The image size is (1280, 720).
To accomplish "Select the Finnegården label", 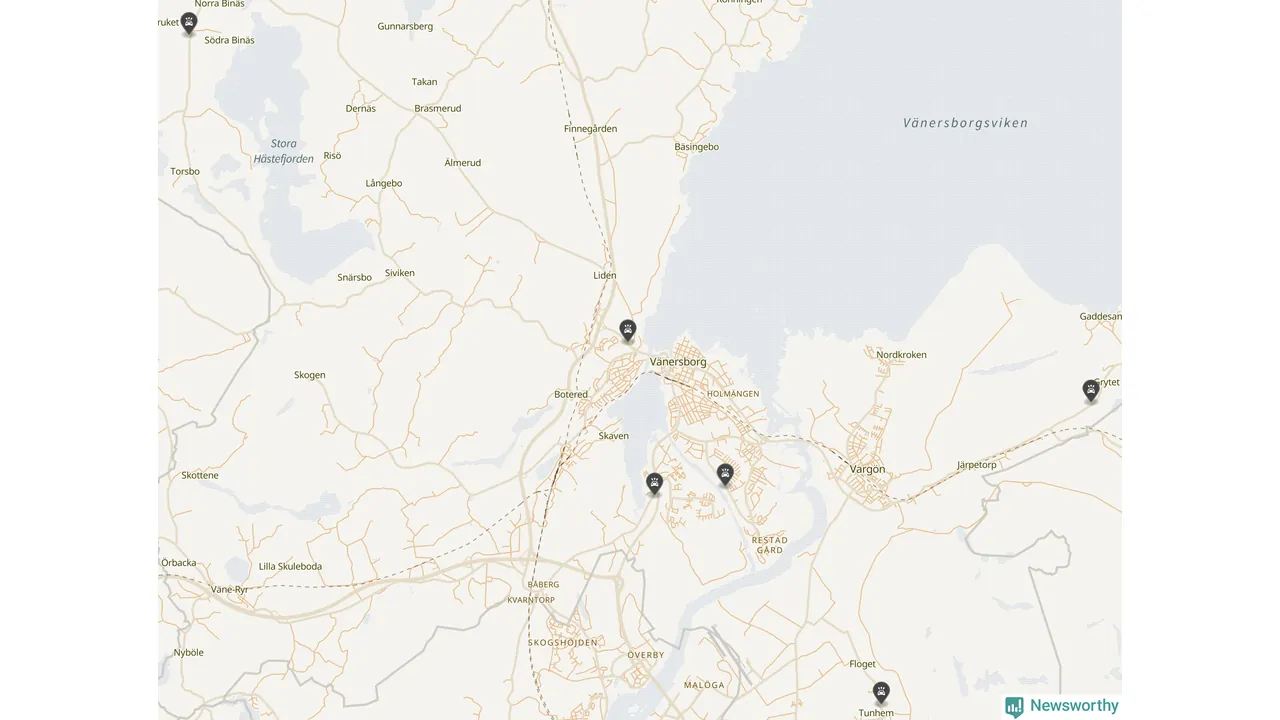I will [590, 129].
